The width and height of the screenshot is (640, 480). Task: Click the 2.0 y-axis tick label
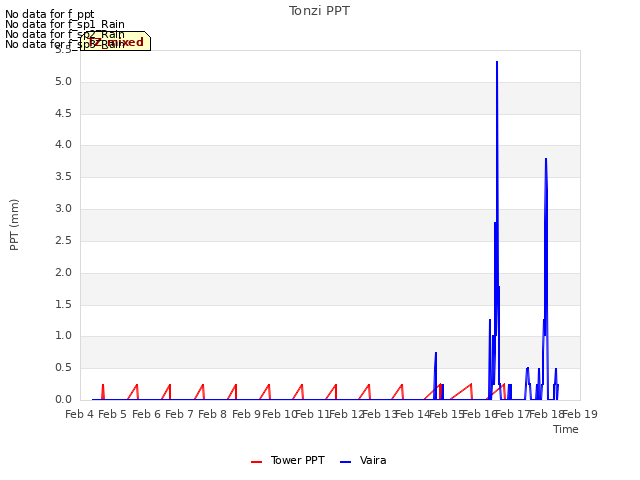coord(63,273)
